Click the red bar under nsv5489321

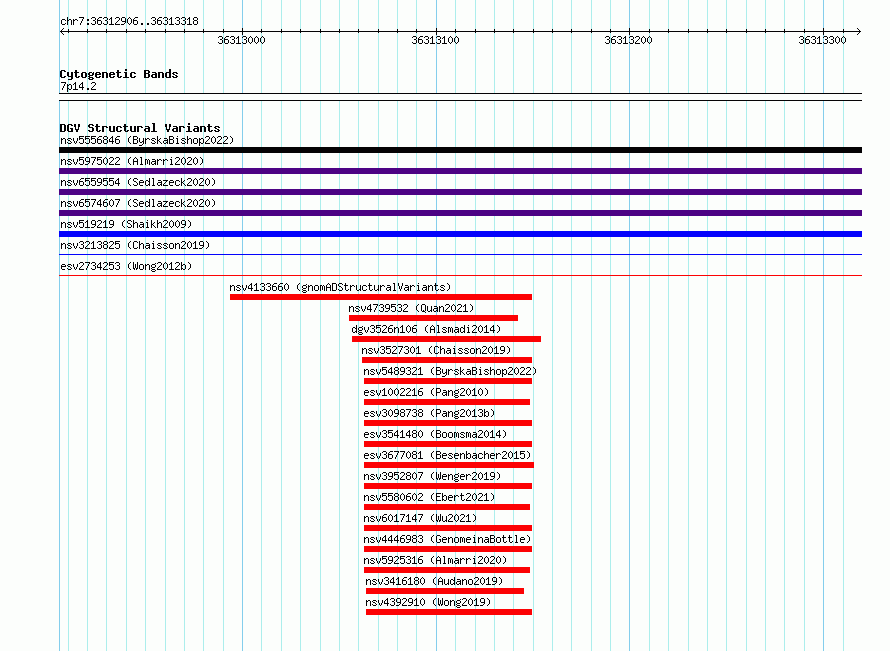[x=448, y=381]
